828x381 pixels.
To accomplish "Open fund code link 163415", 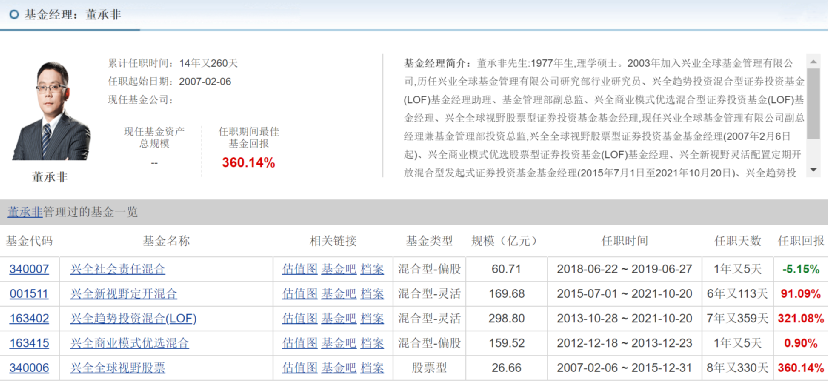I will pos(29,344).
